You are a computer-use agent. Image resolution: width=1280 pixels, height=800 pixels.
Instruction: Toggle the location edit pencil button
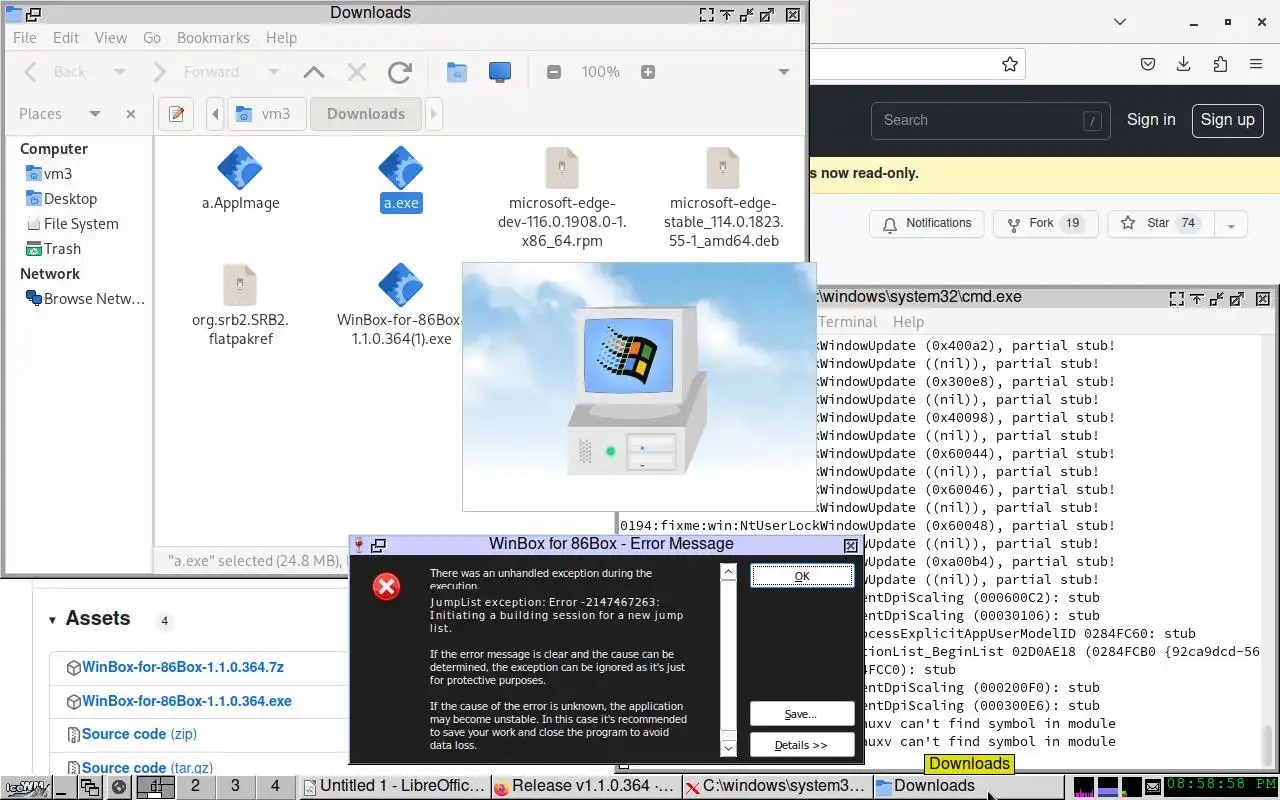pos(176,114)
